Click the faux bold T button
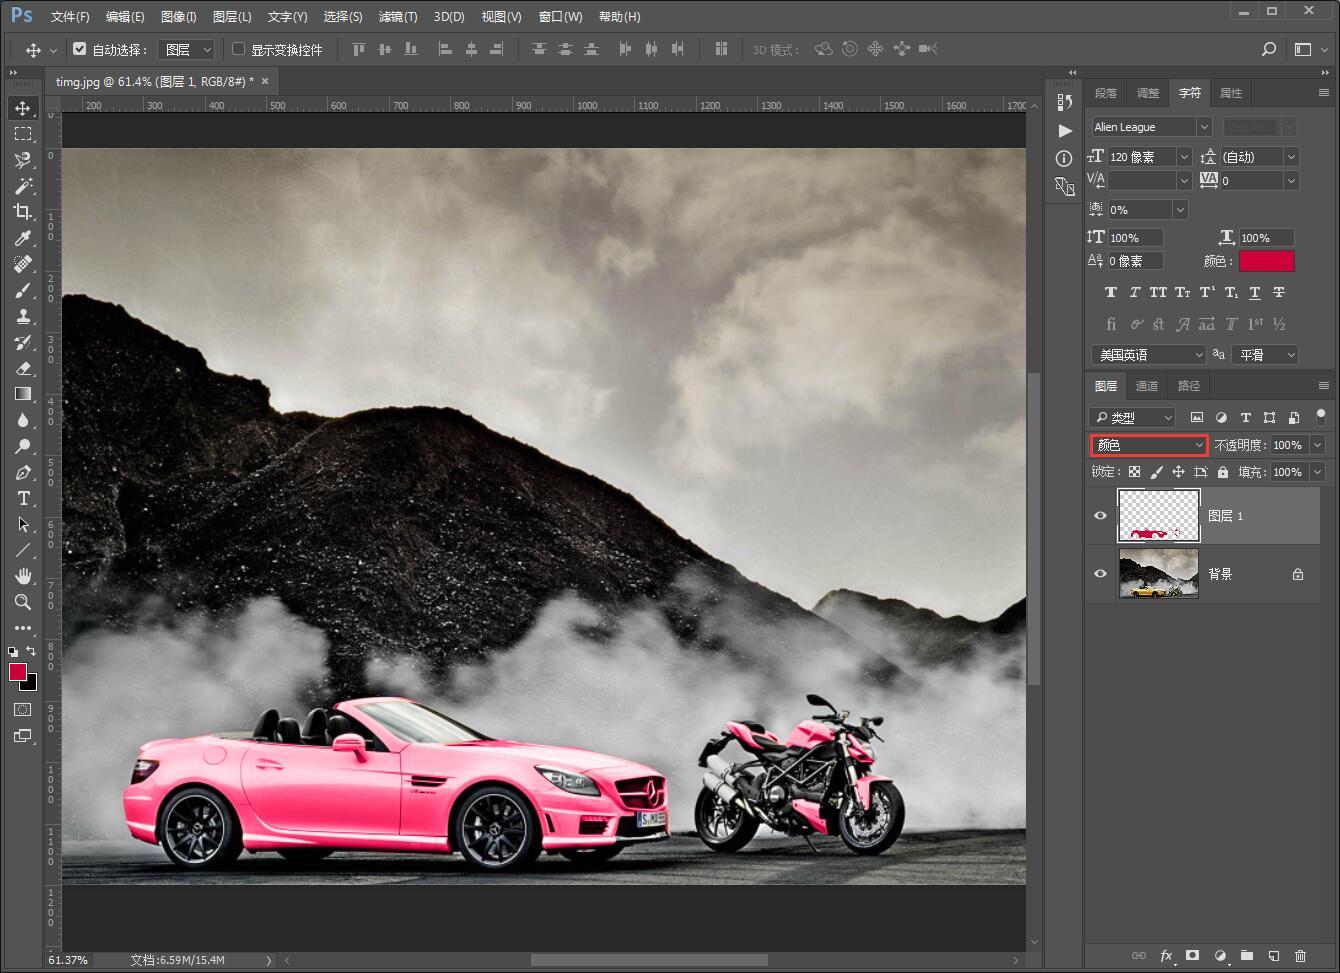The image size is (1340, 973). (x=1110, y=292)
